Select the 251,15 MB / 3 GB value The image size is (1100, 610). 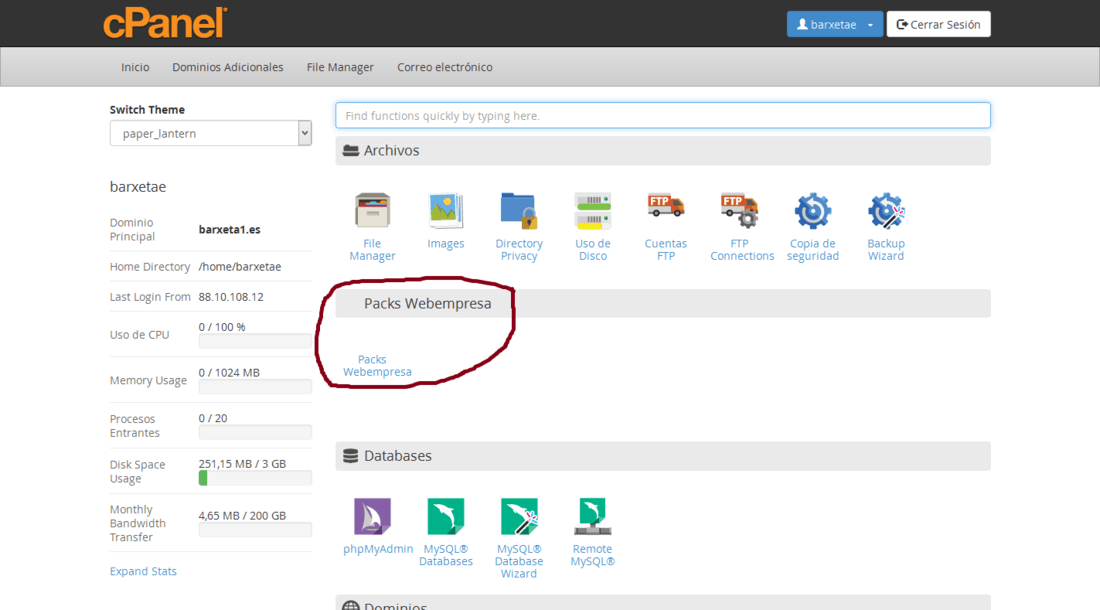point(242,464)
